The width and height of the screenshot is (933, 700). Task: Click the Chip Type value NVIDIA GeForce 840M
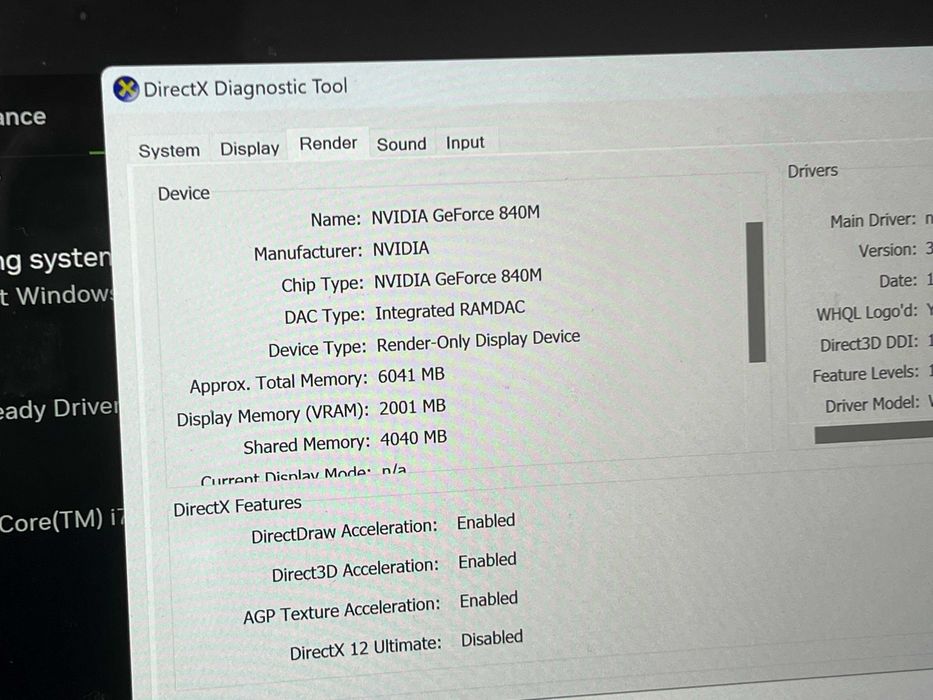(458, 279)
